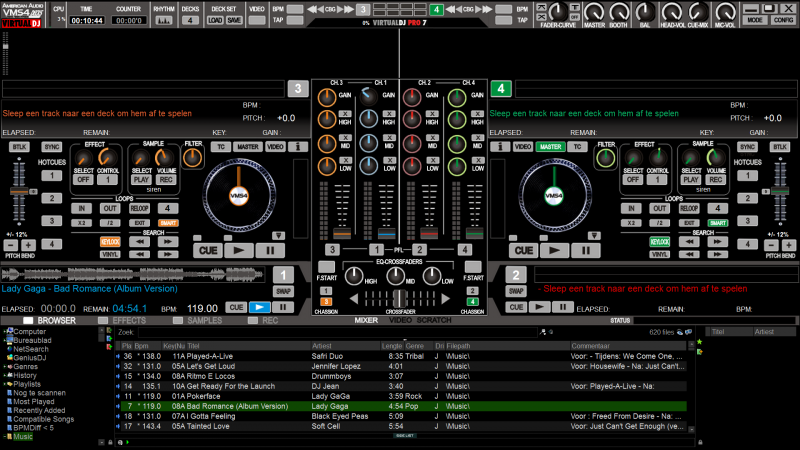The height and width of the screenshot is (450, 800).
Task: Click deck 3 search fast-forward arrows
Action: pos(168,242)
